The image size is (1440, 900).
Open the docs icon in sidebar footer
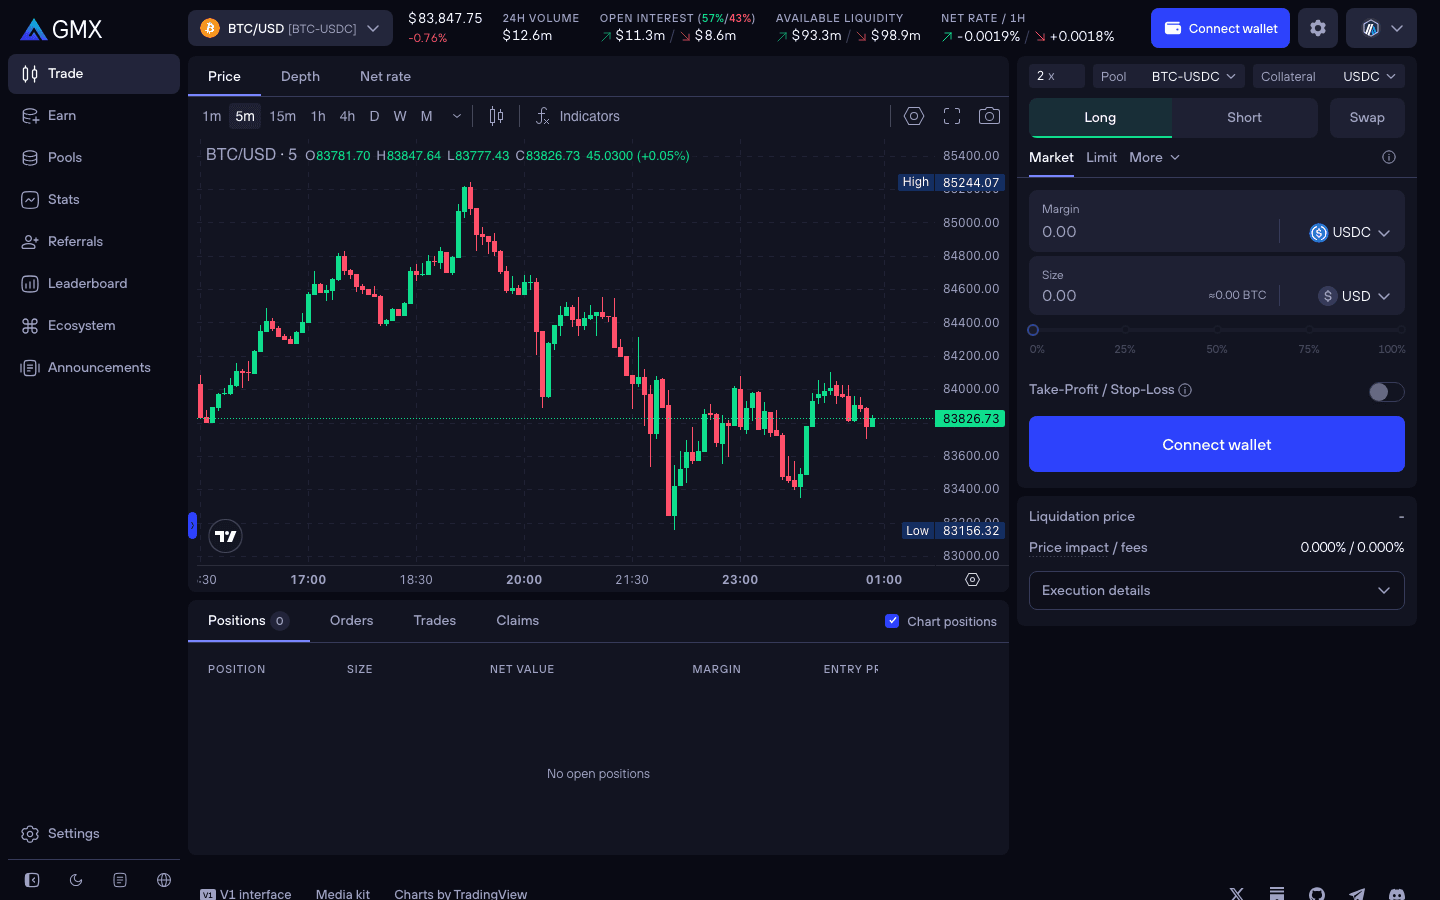120,880
